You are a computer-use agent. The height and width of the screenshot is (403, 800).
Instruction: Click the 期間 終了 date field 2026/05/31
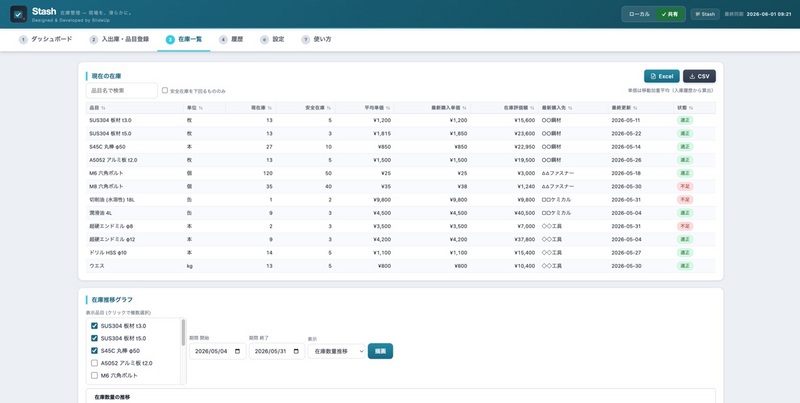coord(277,351)
